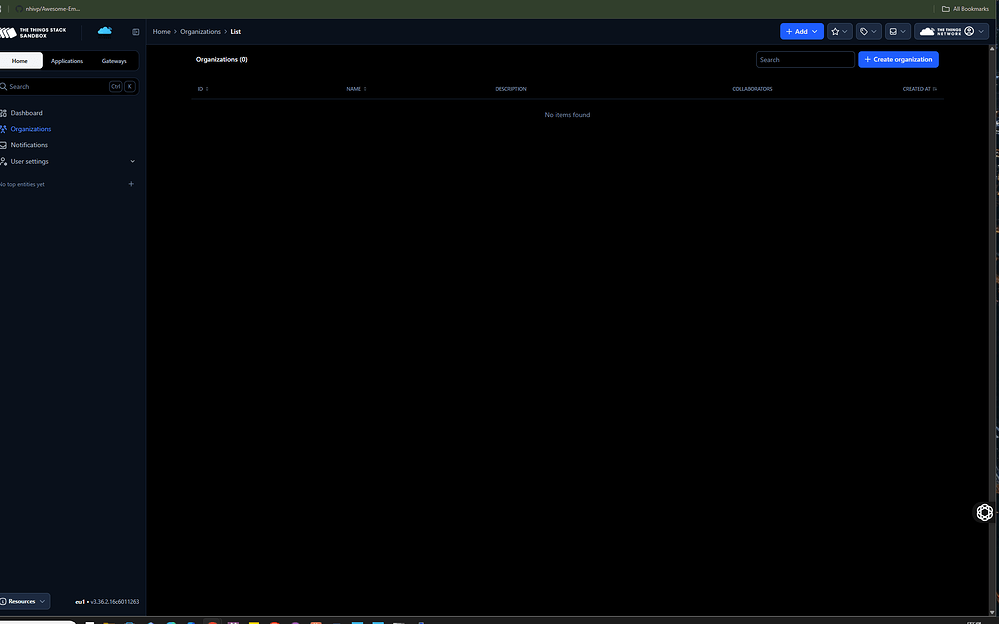Open the tag icon menu in header
Image resolution: width=999 pixels, height=624 pixels.
868,31
